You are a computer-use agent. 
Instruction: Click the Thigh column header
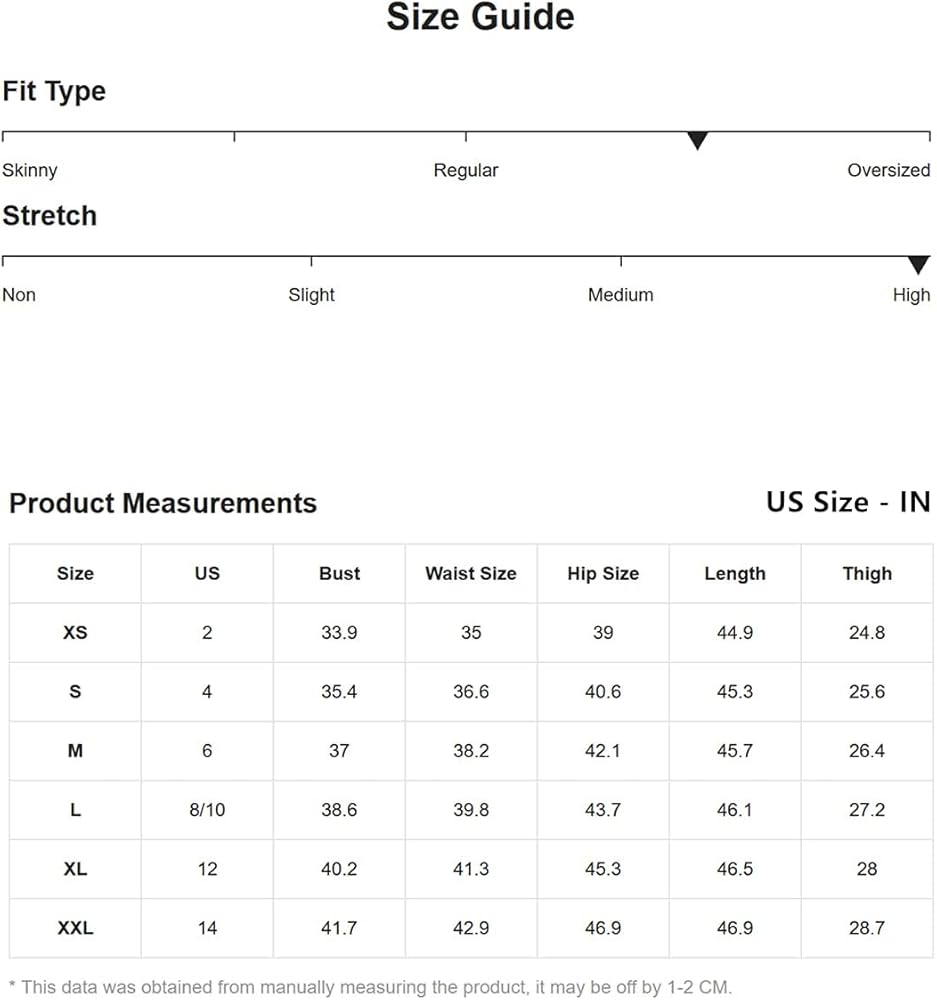pos(867,574)
